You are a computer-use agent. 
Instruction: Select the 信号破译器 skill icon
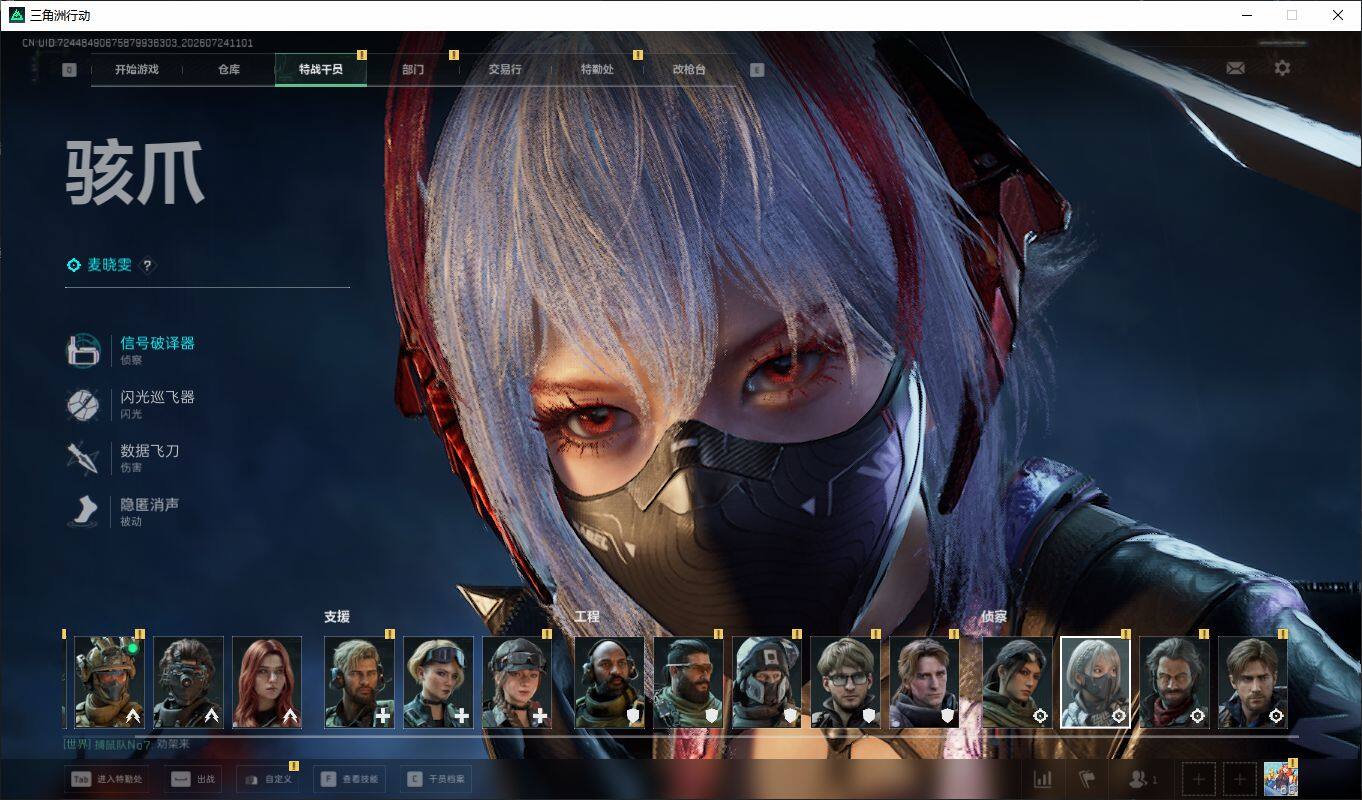[83, 350]
